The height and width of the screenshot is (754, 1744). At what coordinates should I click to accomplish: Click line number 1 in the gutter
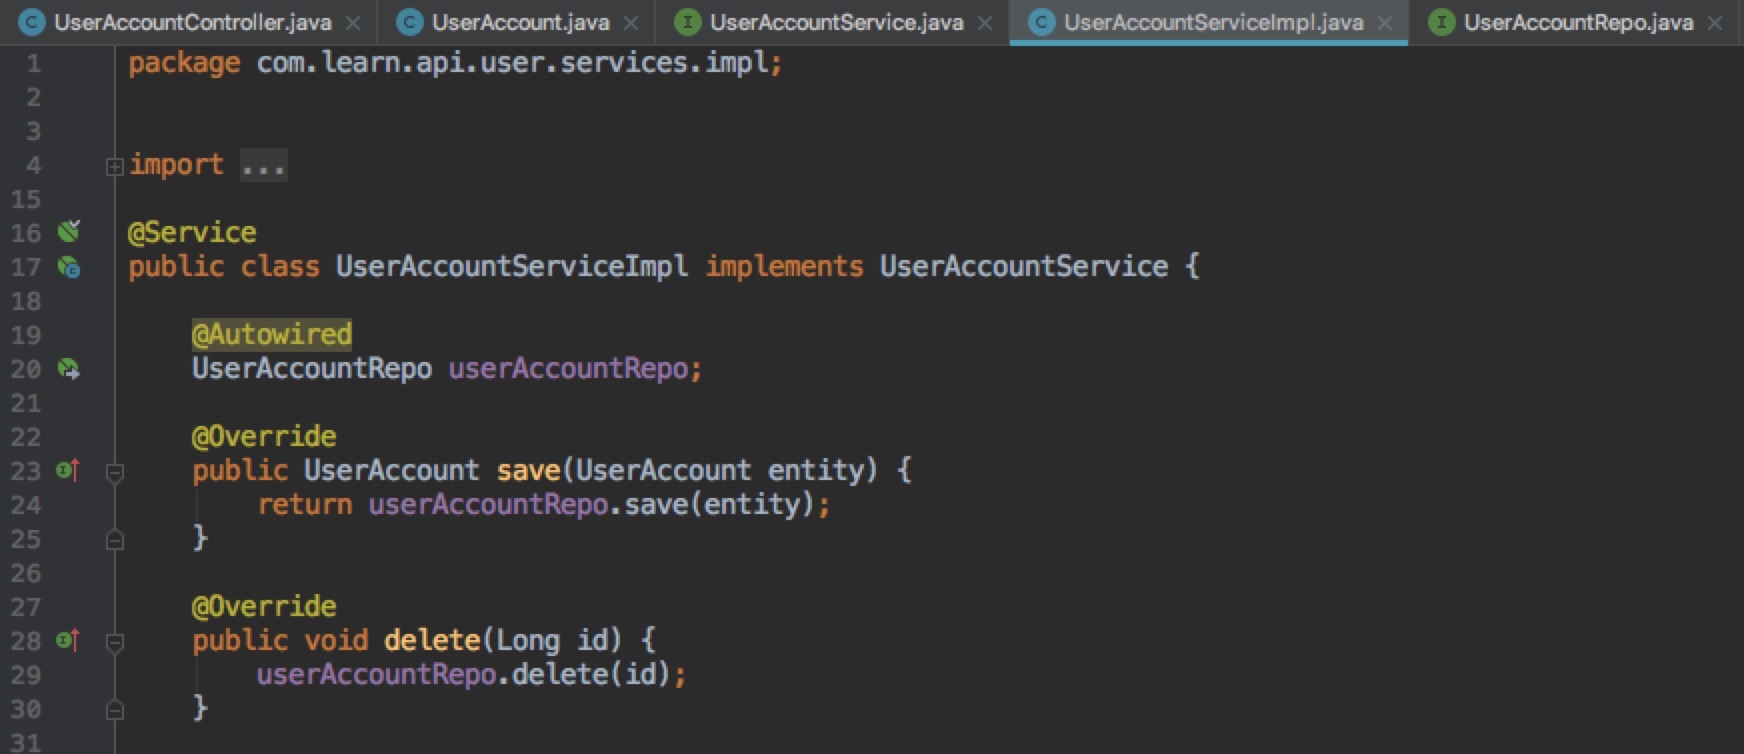[34, 63]
